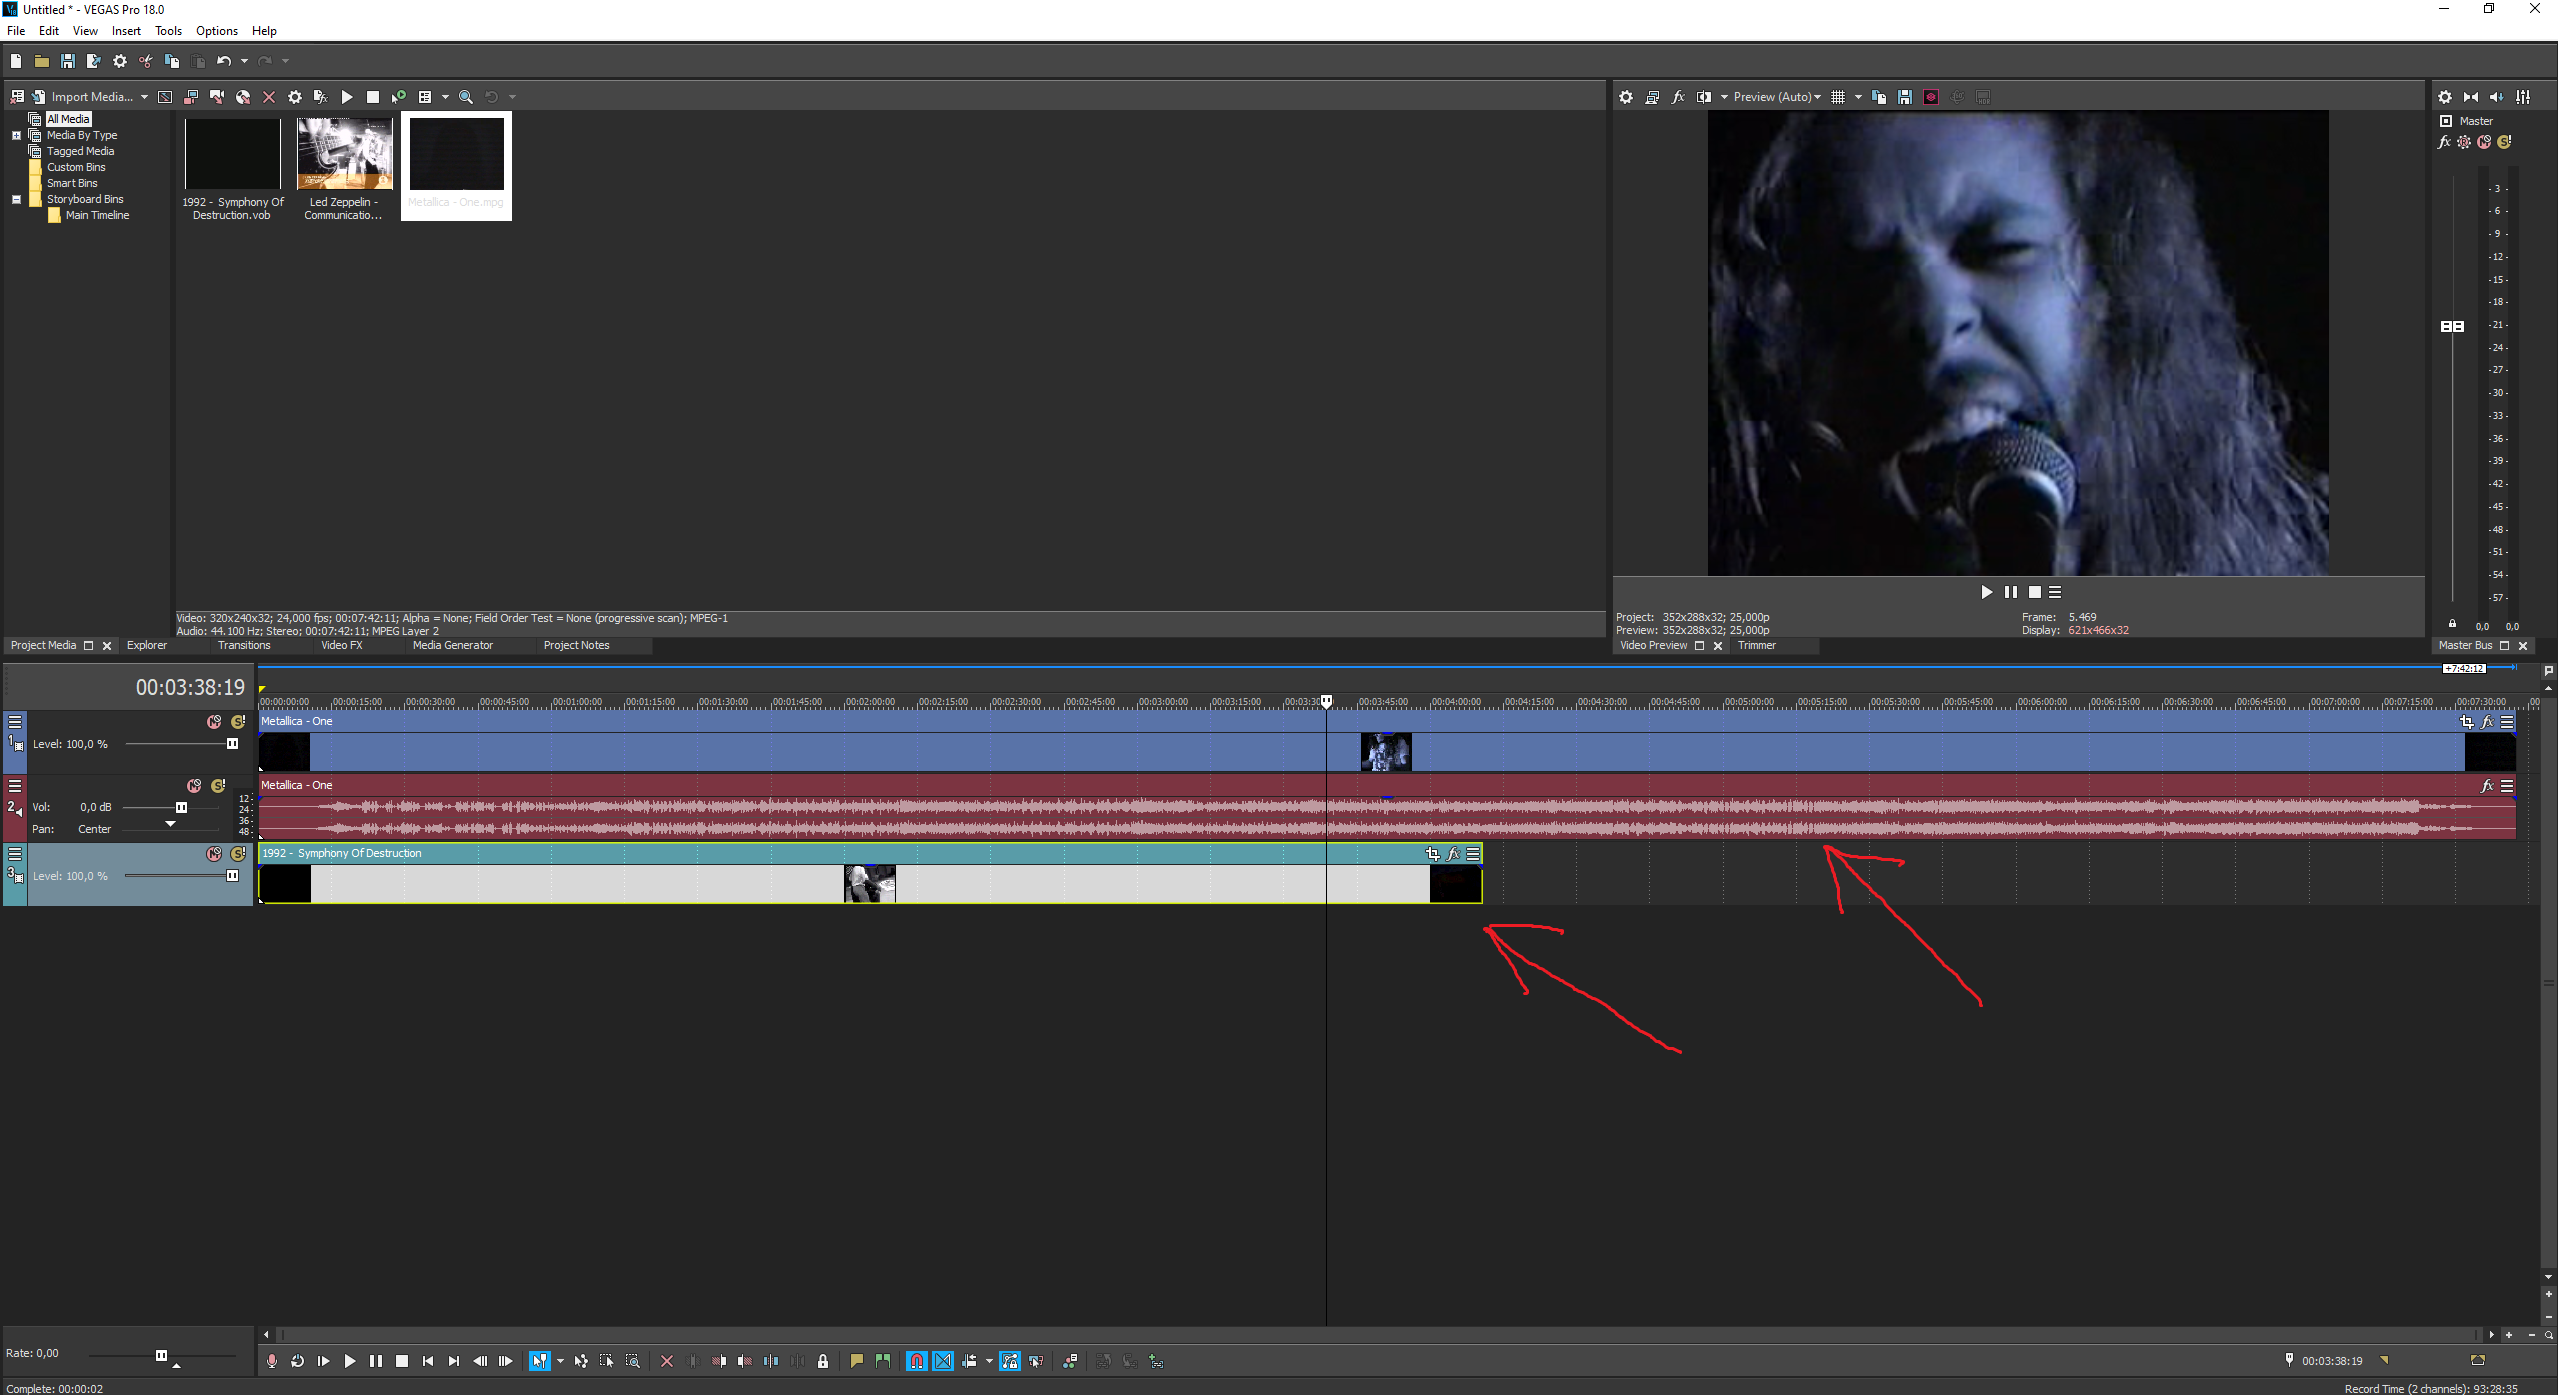Collapse the Storyboard Bins tree node
The image size is (2558, 1395).
(16, 199)
